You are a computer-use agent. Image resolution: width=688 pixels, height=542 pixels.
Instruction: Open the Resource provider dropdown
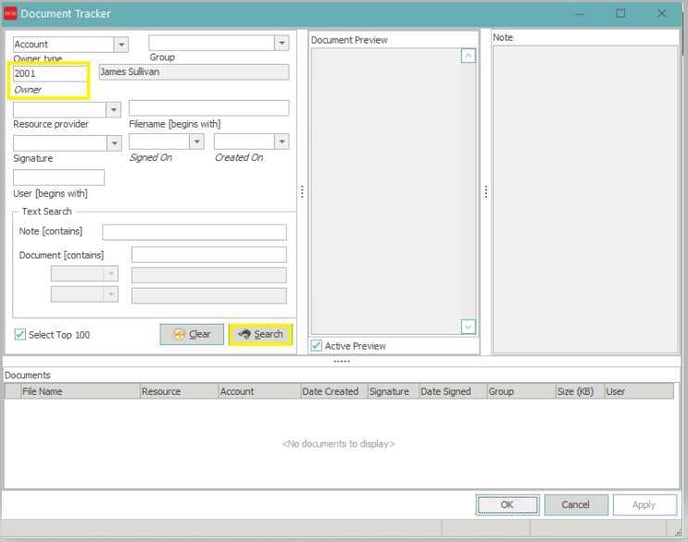click(x=113, y=109)
